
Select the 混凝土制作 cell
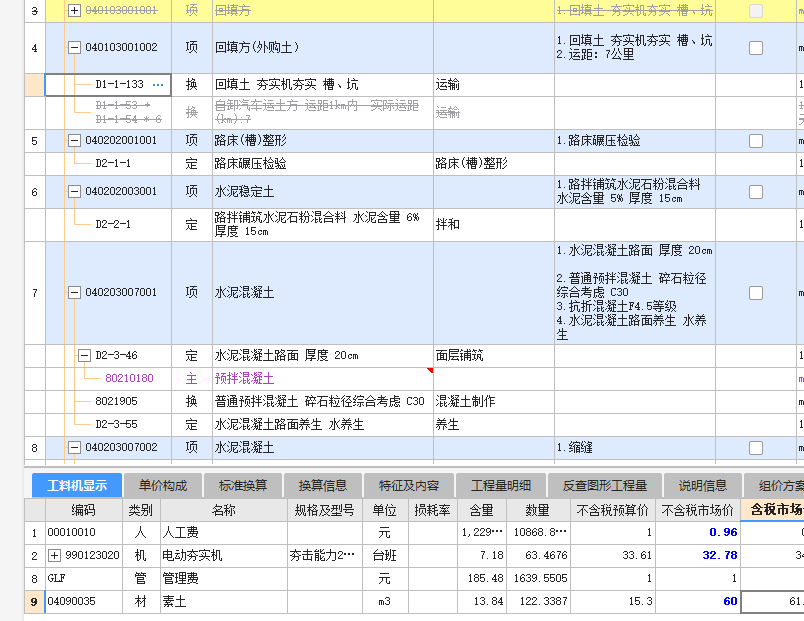494,402
